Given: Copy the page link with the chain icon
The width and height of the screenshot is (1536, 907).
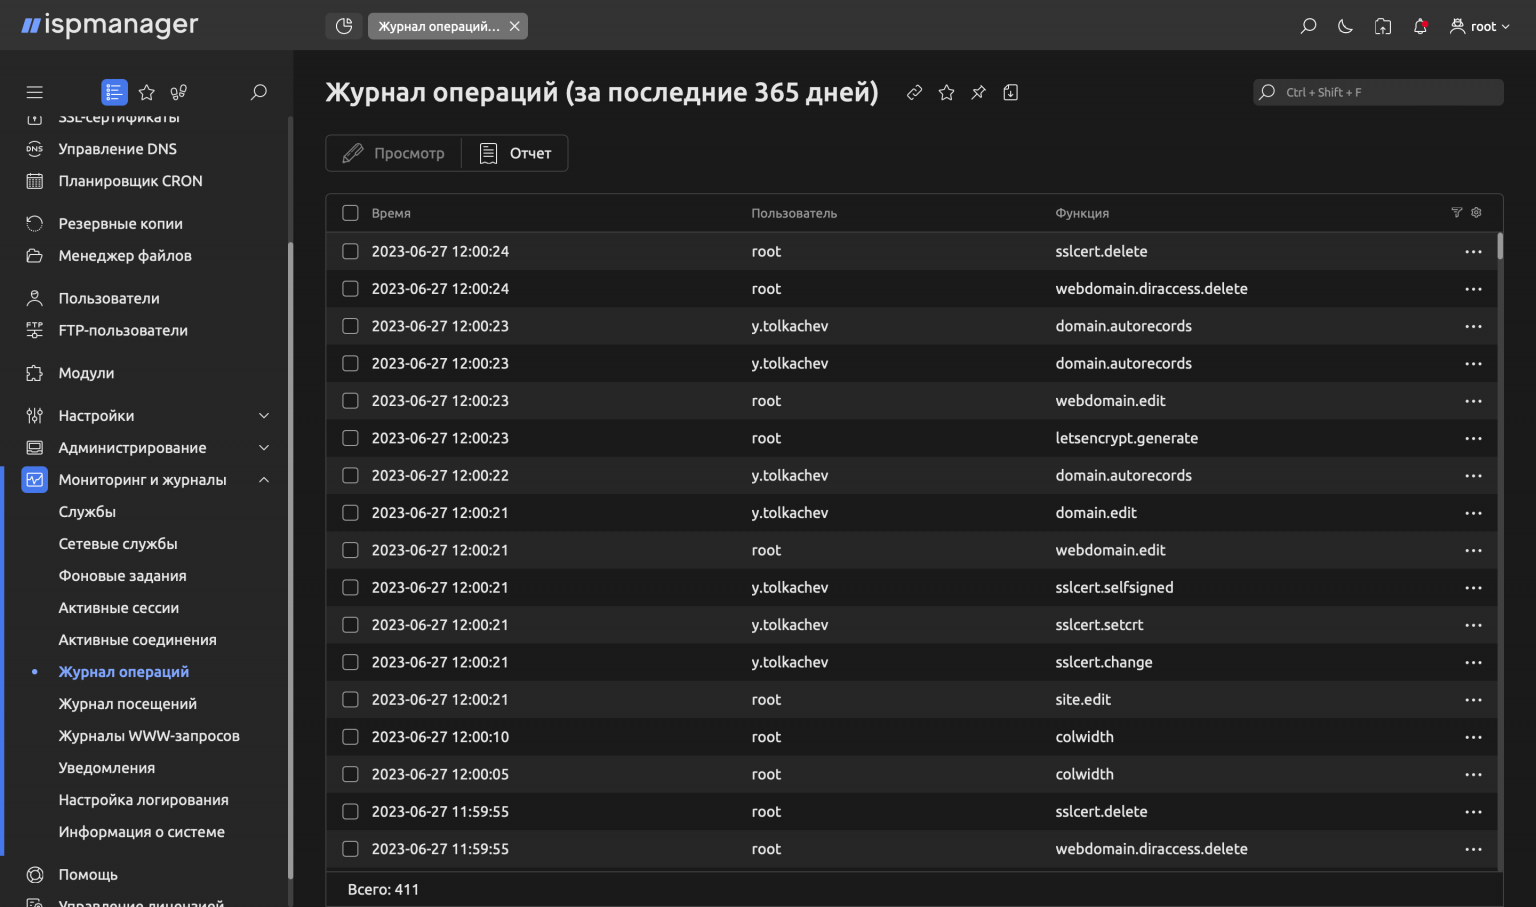Looking at the screenshot, I should (914, 91).
